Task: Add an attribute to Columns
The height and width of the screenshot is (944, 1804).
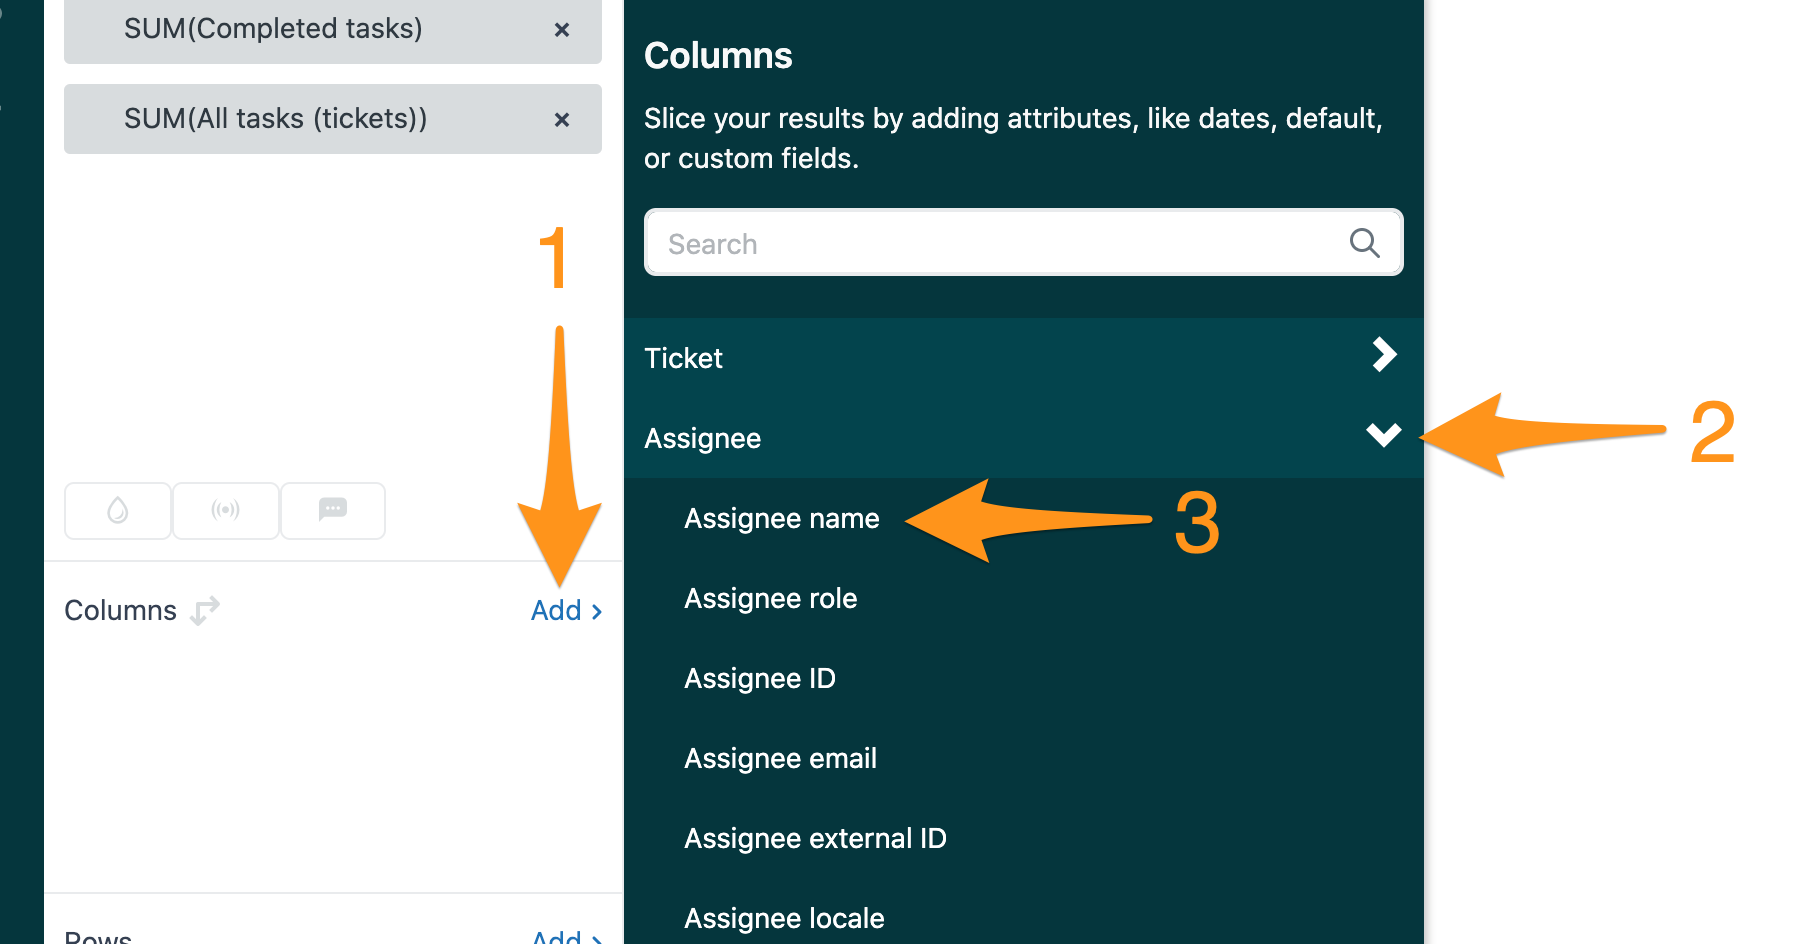Action: point(566,610)
